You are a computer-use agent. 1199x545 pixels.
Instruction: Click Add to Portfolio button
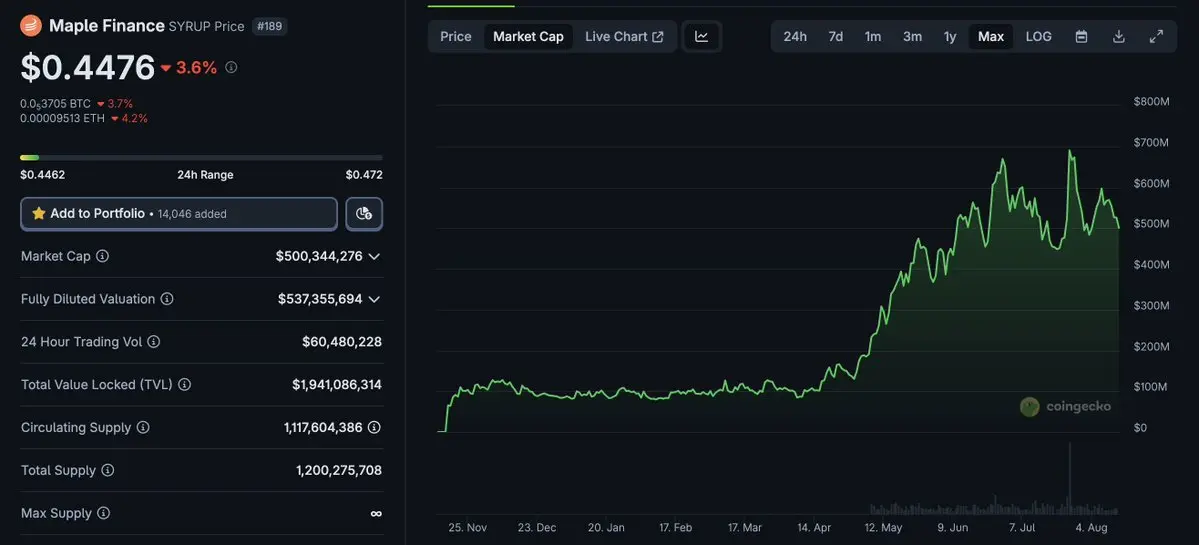tap(179, 214)
